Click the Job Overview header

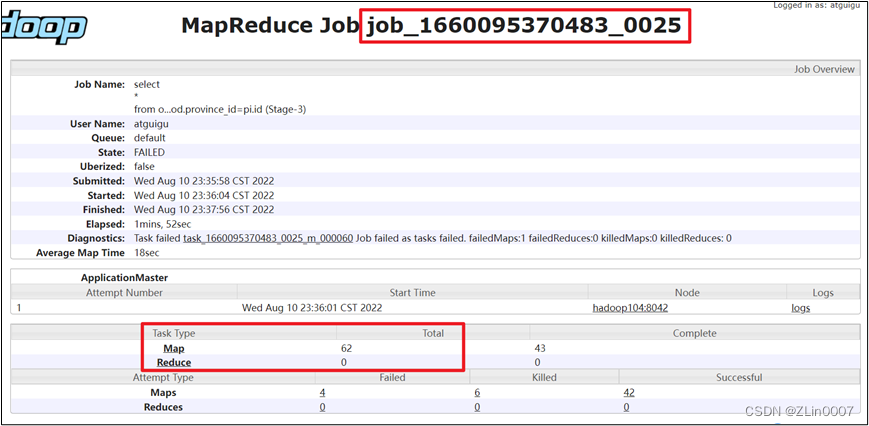(x=825, y=69)
